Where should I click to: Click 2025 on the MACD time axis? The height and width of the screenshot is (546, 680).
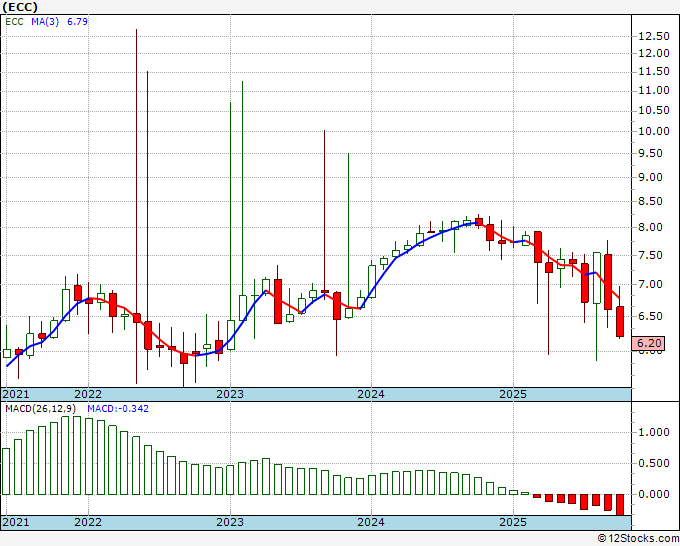(x=513, y=522)
